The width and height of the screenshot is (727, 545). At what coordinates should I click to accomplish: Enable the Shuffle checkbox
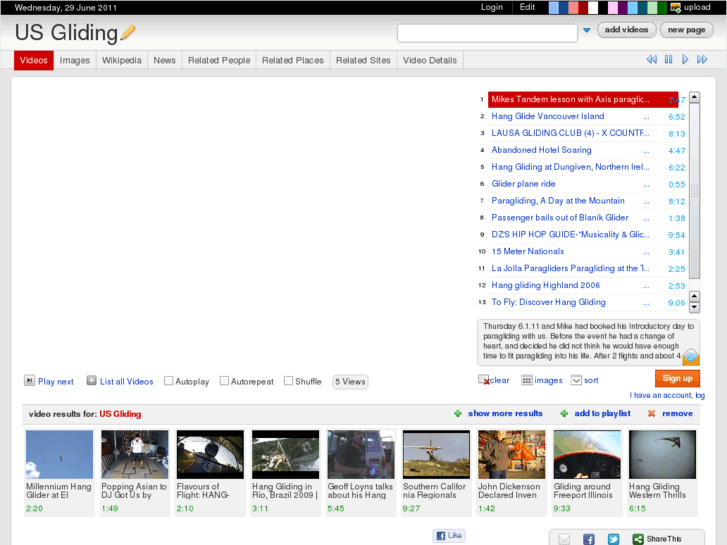point(288,381)
